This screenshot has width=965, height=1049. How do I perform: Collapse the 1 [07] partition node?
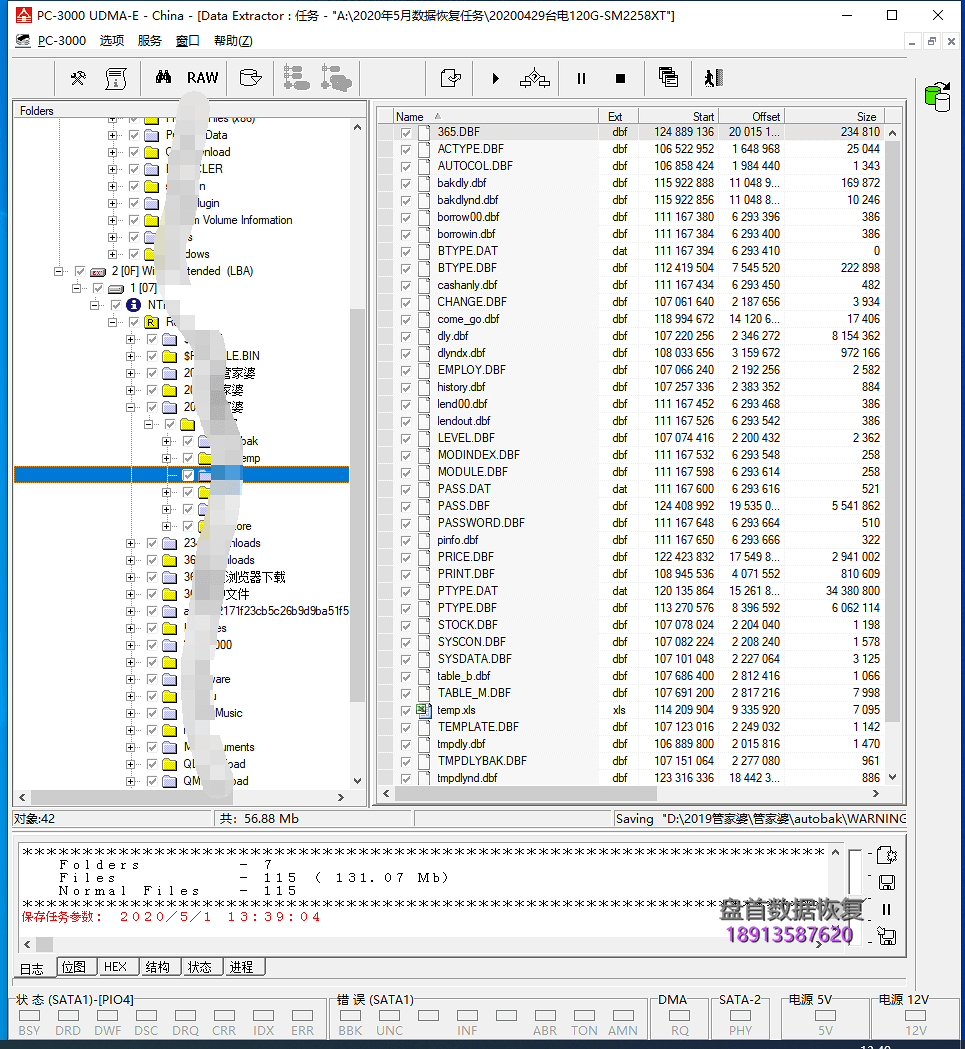point(77,288)
